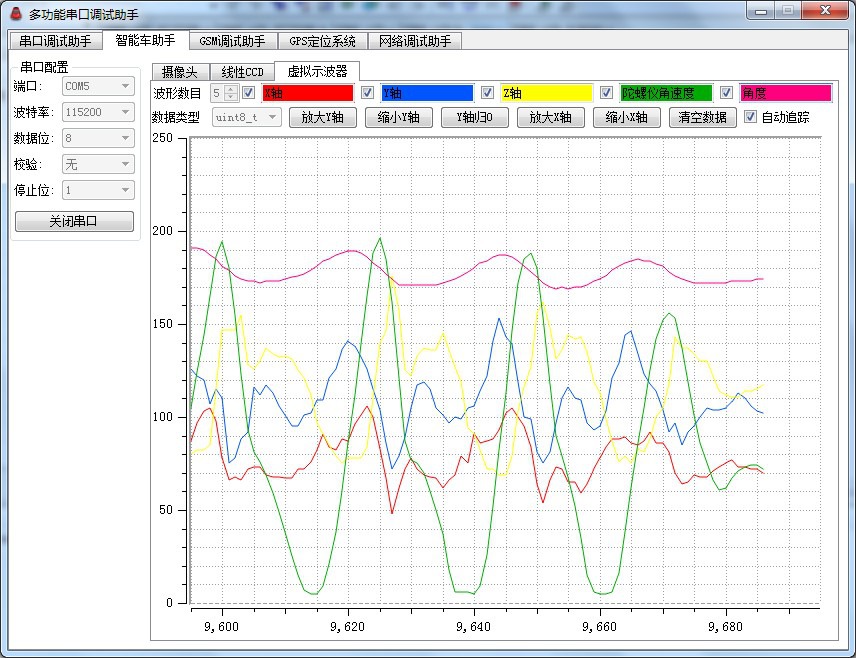The width and height of the screenshot is (856, 658).
Task: Click the 缩小Y轴 button
Action: [x=399, y=117]
